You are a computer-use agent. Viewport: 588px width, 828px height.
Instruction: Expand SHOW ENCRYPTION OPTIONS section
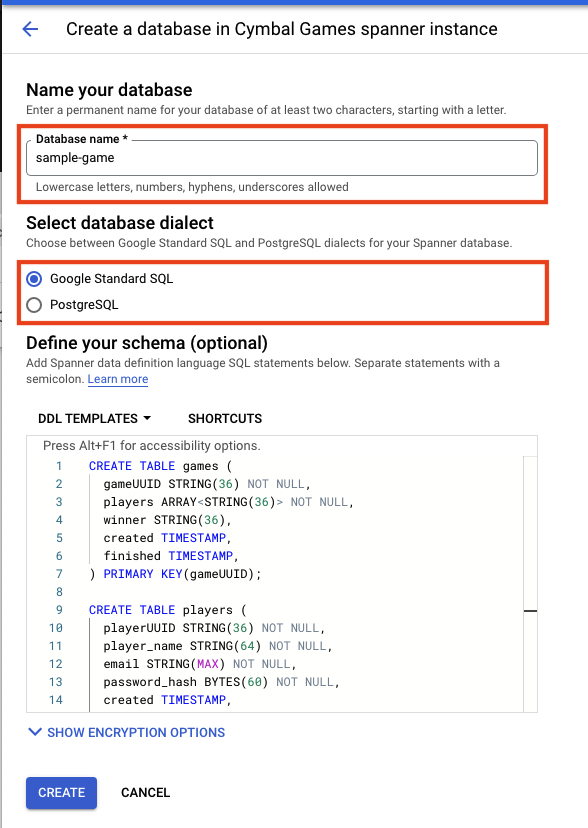pos(126,732)
